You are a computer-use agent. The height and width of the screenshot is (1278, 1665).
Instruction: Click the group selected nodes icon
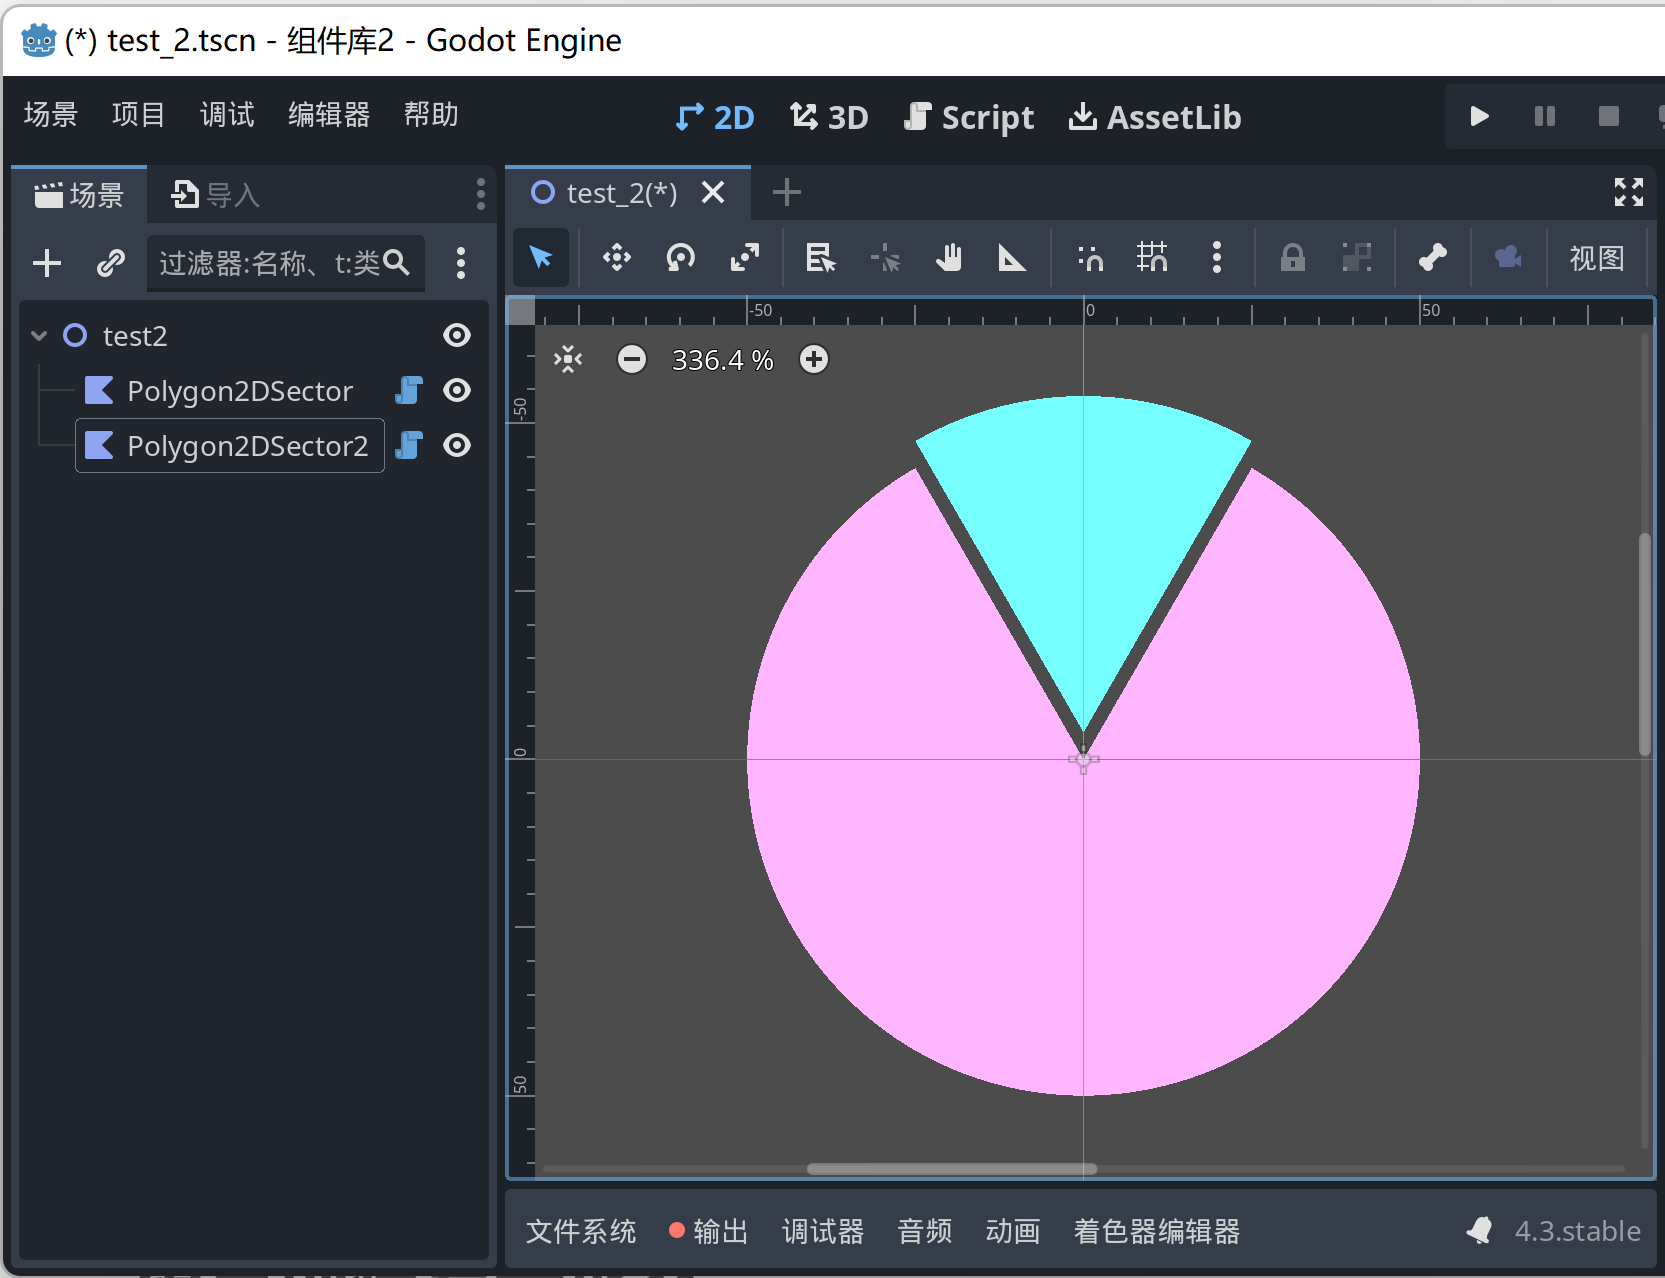(x=1356, y=258)
